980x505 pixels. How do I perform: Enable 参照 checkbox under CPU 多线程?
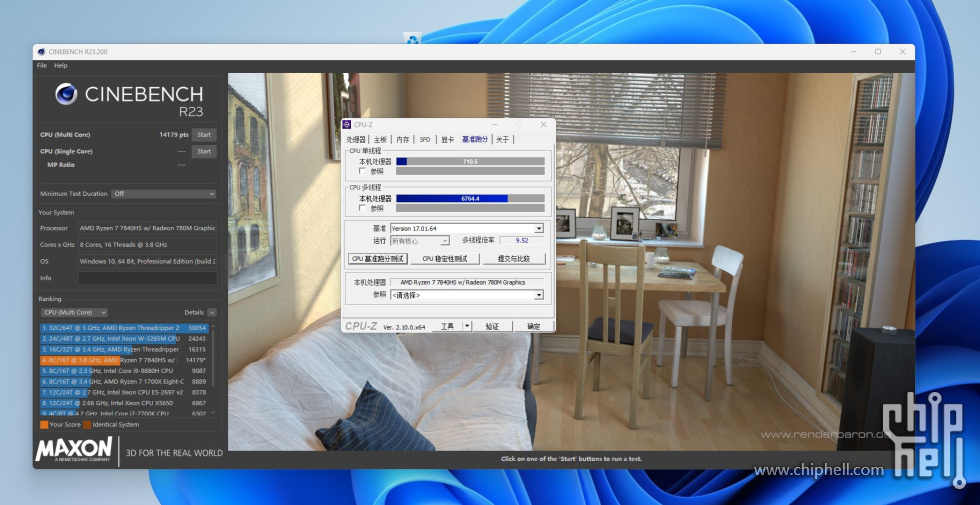coord(362,208)
